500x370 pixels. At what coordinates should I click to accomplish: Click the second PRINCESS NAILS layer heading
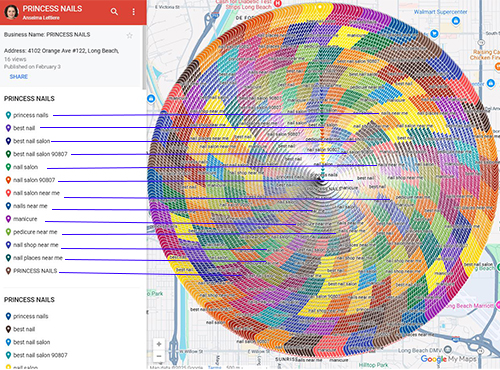tap(29, 300)
